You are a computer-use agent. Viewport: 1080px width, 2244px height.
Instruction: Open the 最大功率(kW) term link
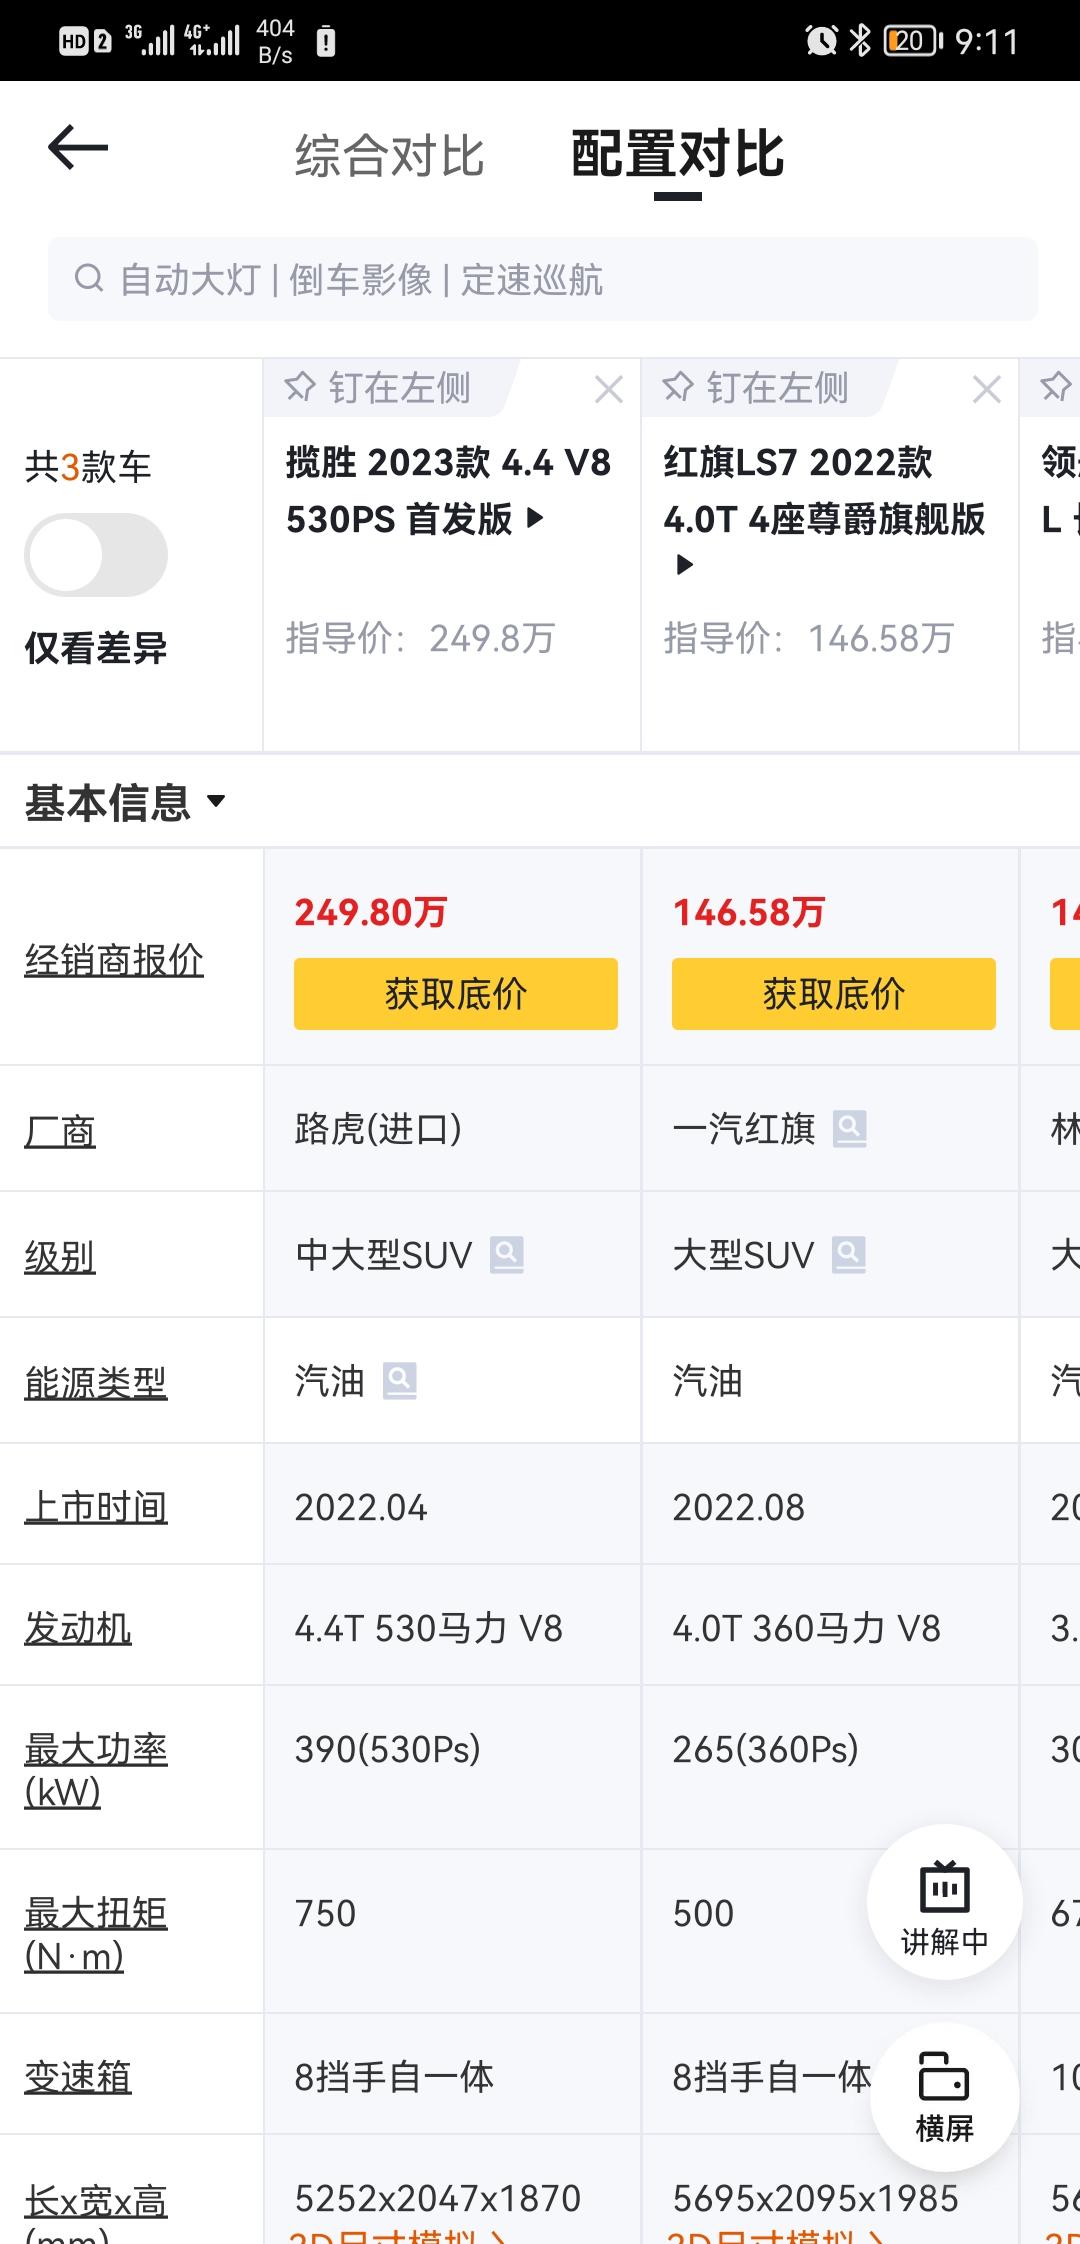click(96, 1770)
